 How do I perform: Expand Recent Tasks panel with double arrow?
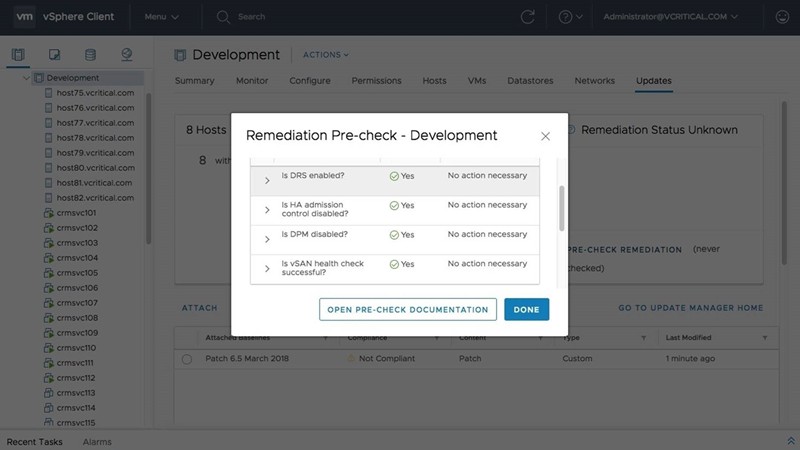click(x=791, y=441)
